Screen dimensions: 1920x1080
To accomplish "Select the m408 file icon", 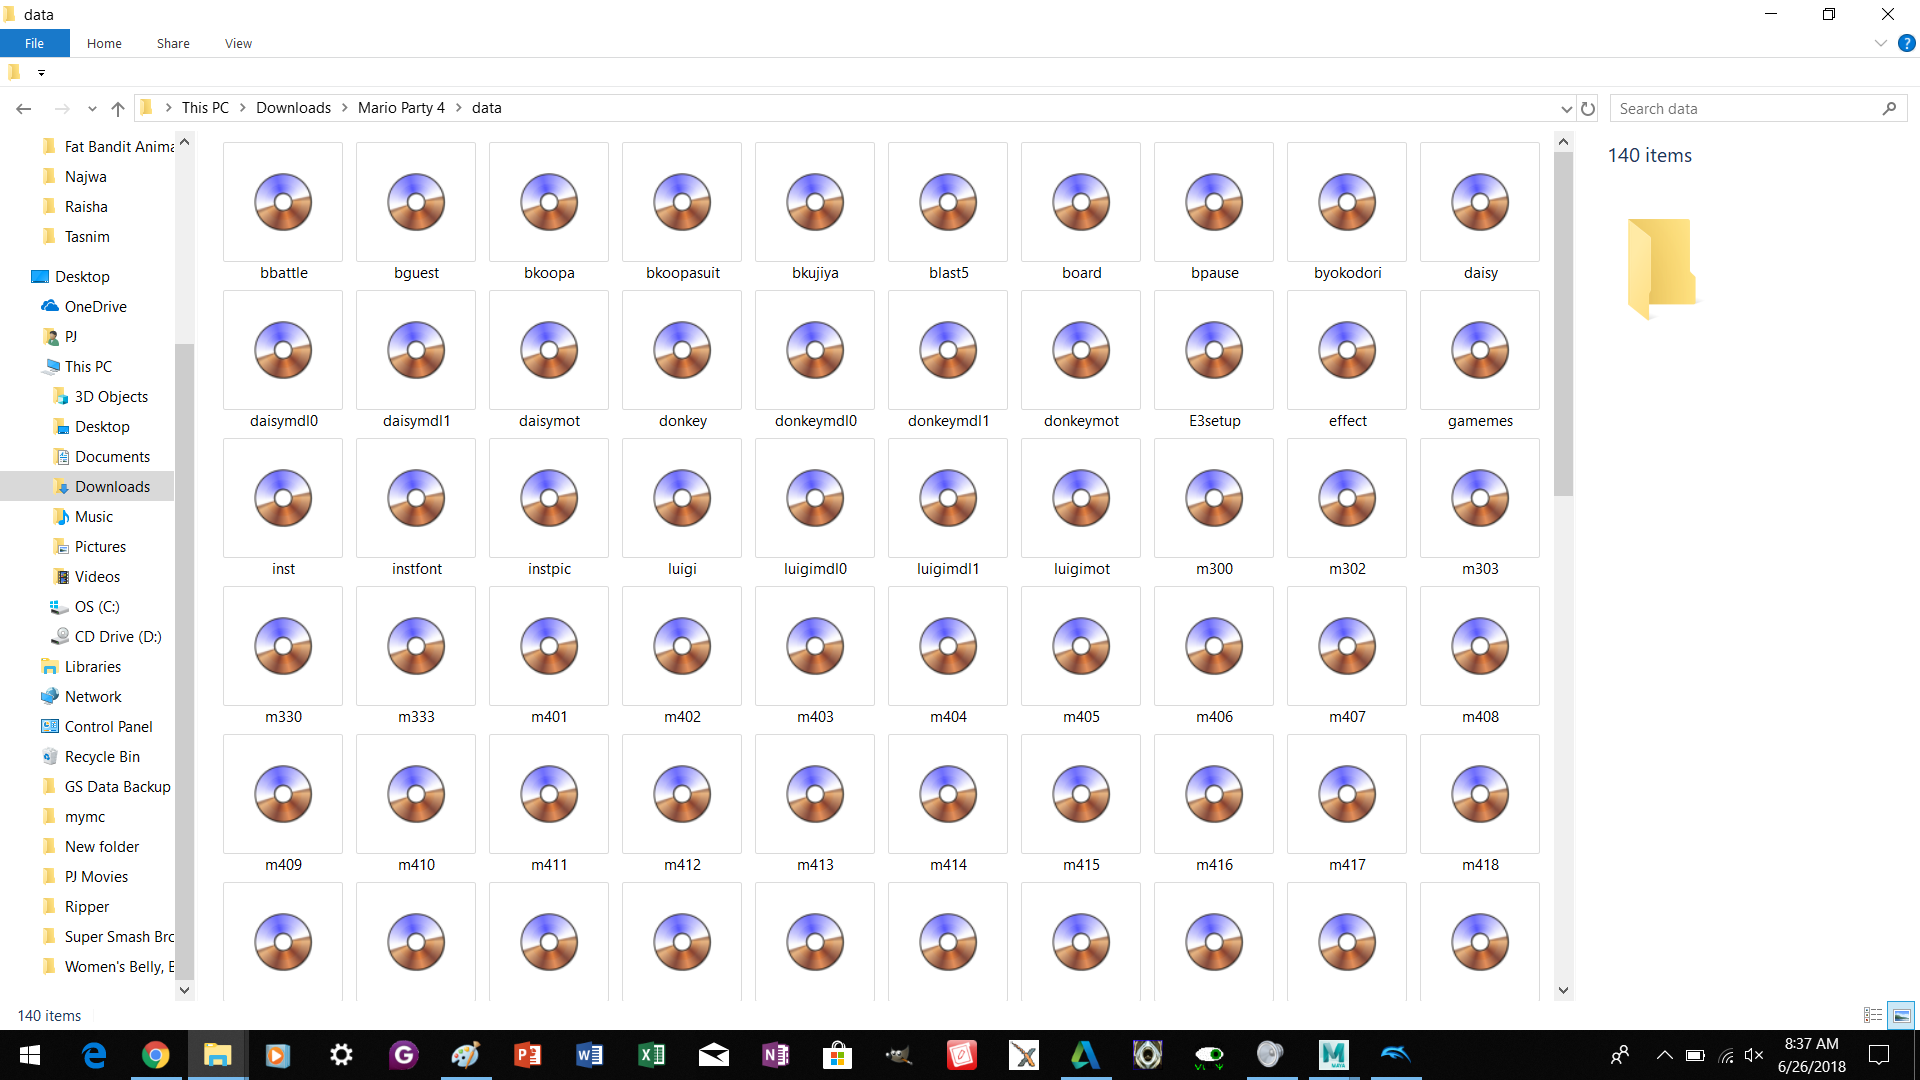I will point(1480,647).
